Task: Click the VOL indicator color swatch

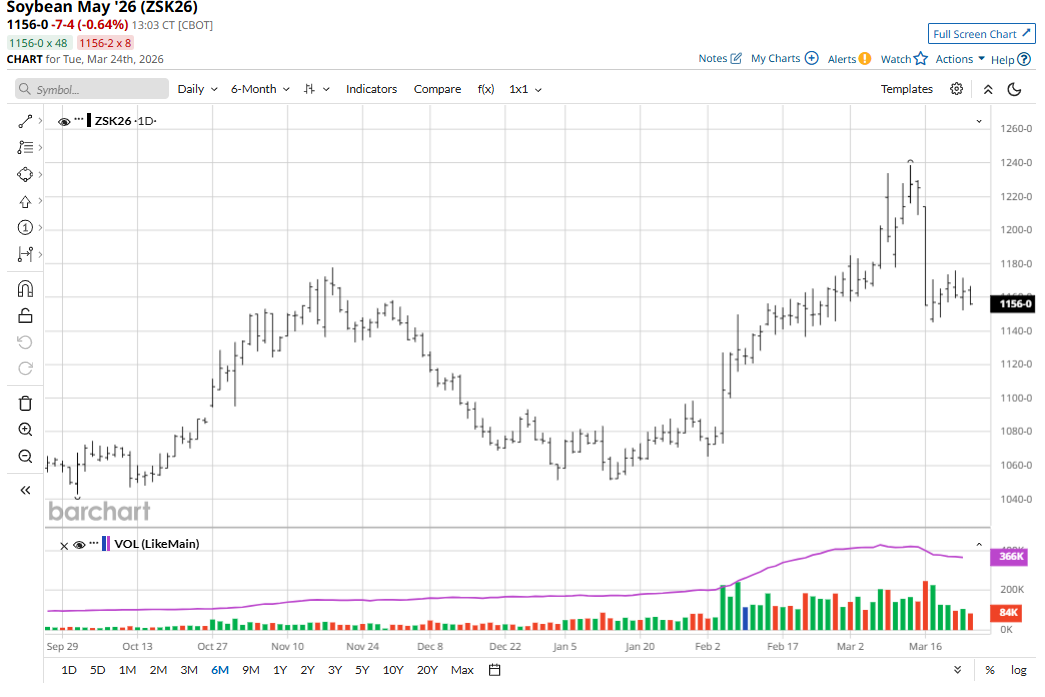Action: [105, 543]
